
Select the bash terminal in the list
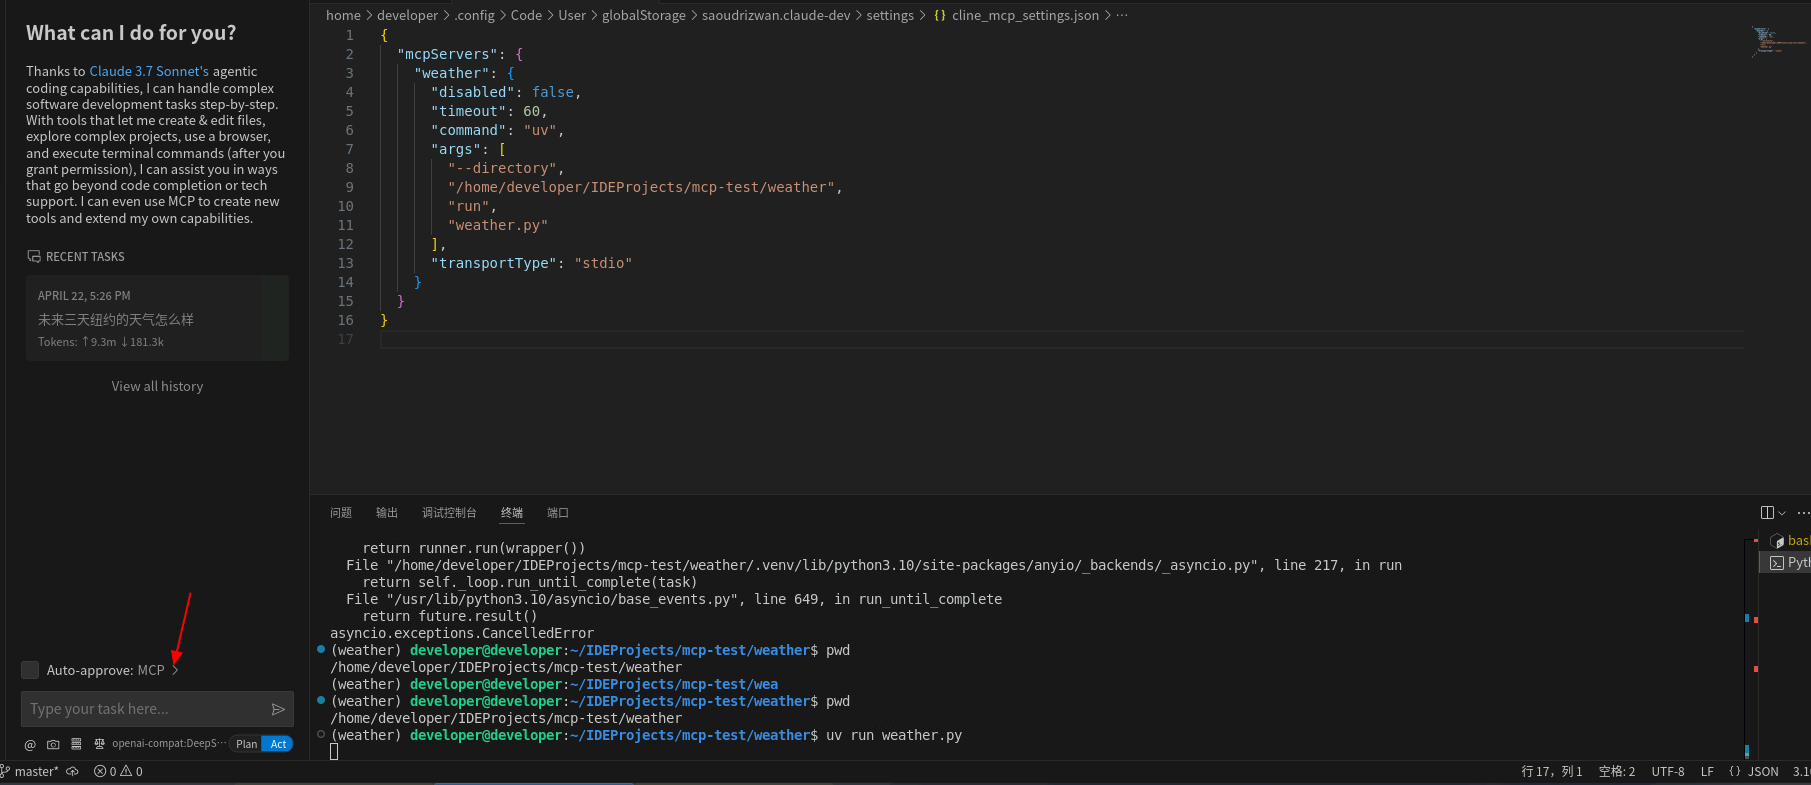[x=1790, y=541]
